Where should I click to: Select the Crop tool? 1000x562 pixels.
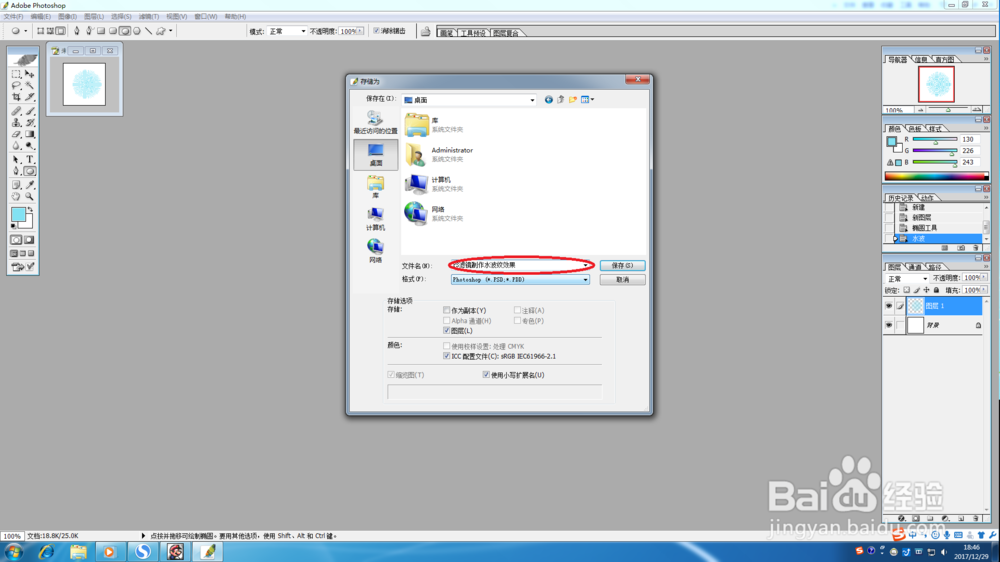(x=17, y=97)
